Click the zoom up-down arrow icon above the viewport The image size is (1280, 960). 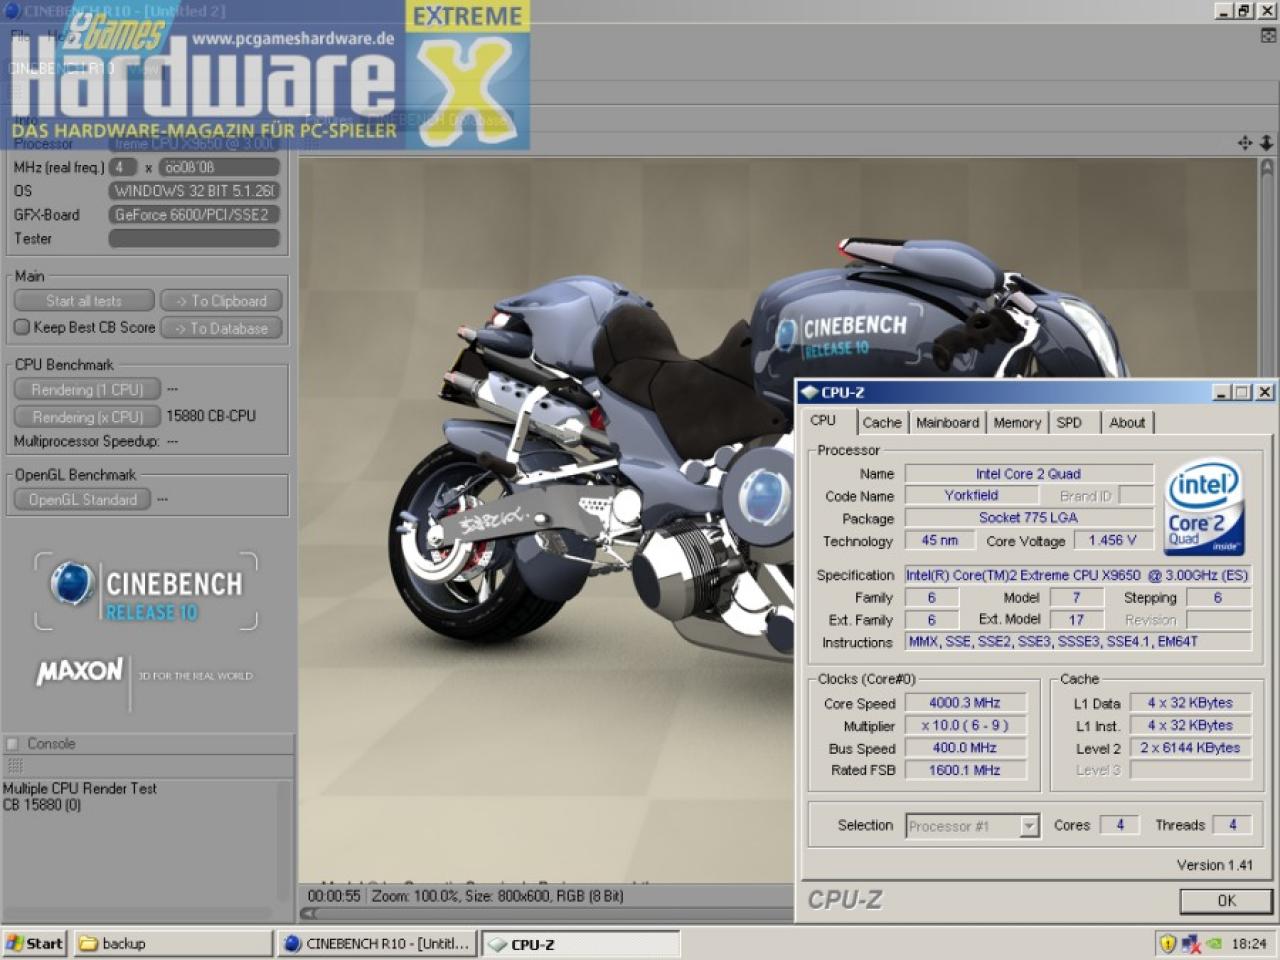1266,143
